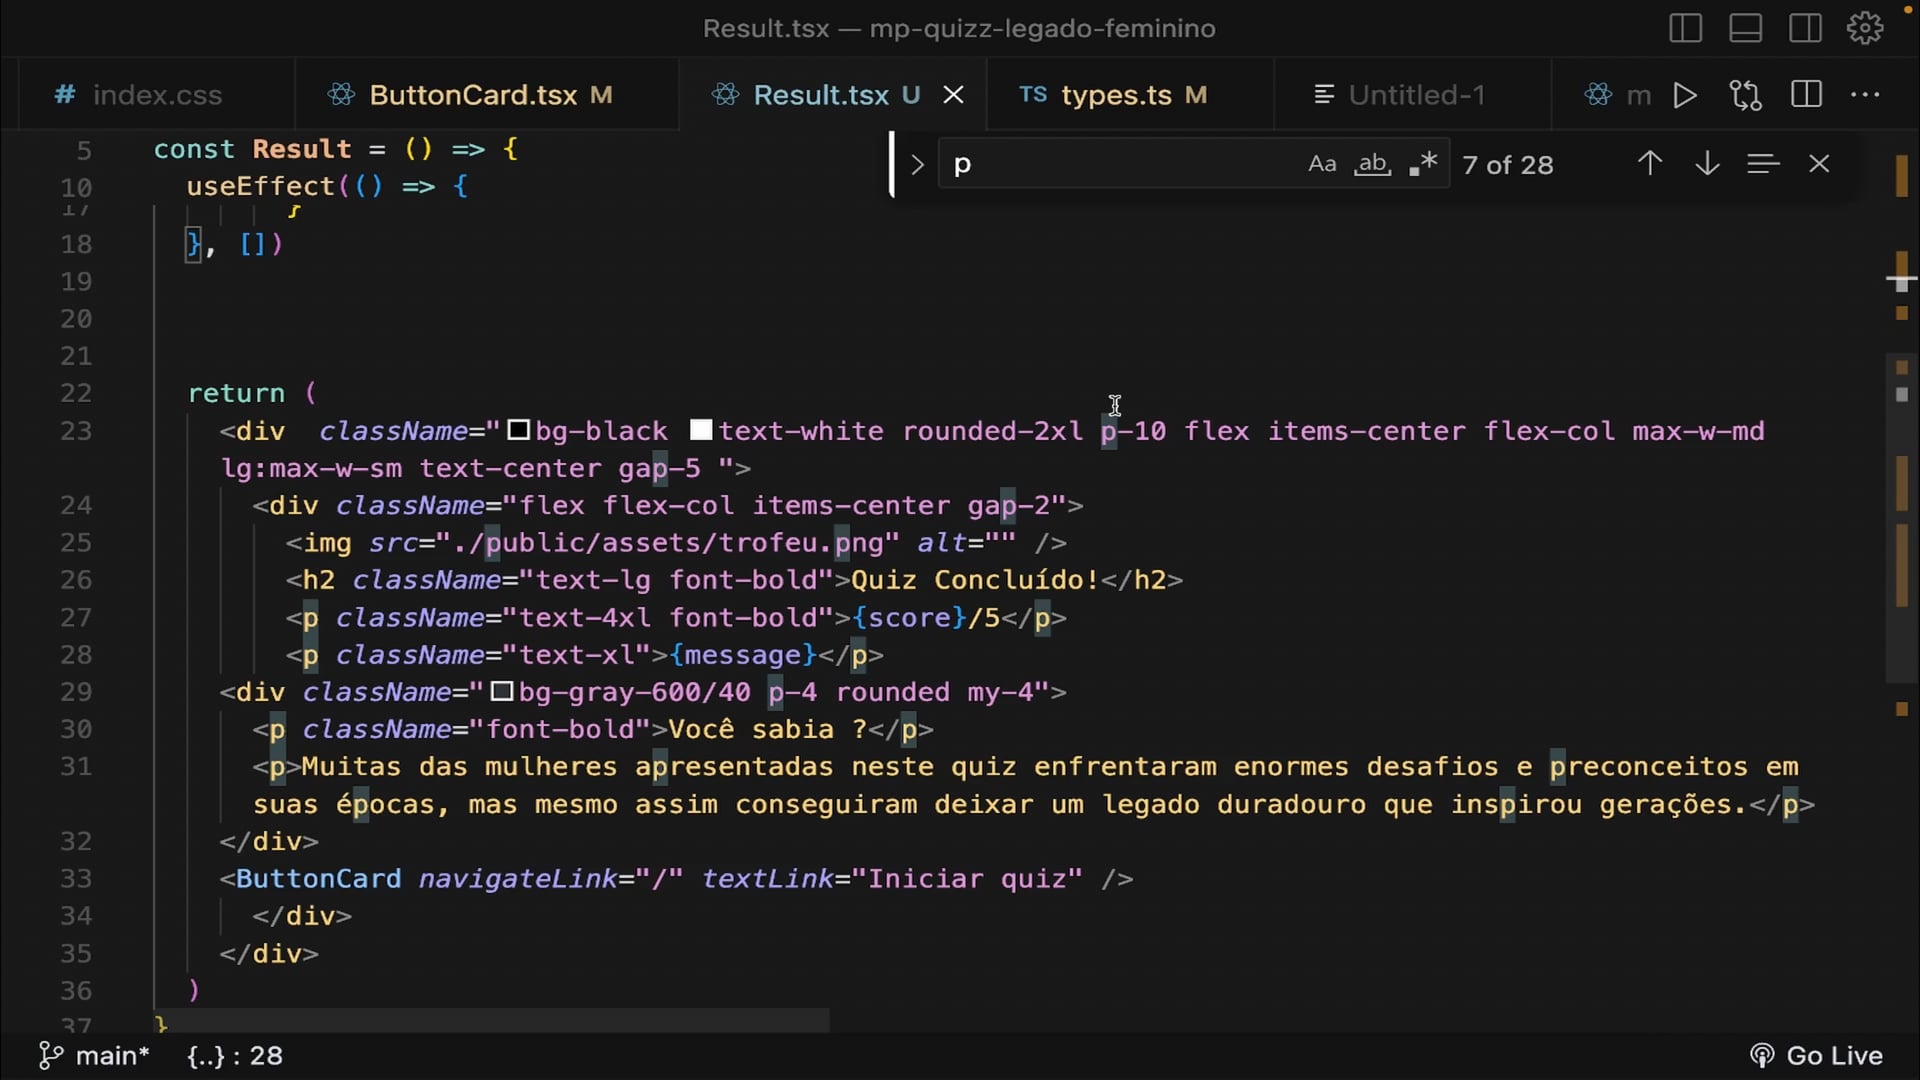Click line number 23 in gutter
The width and height of the screenshot is (1920, 1080).
pos(76,431)
